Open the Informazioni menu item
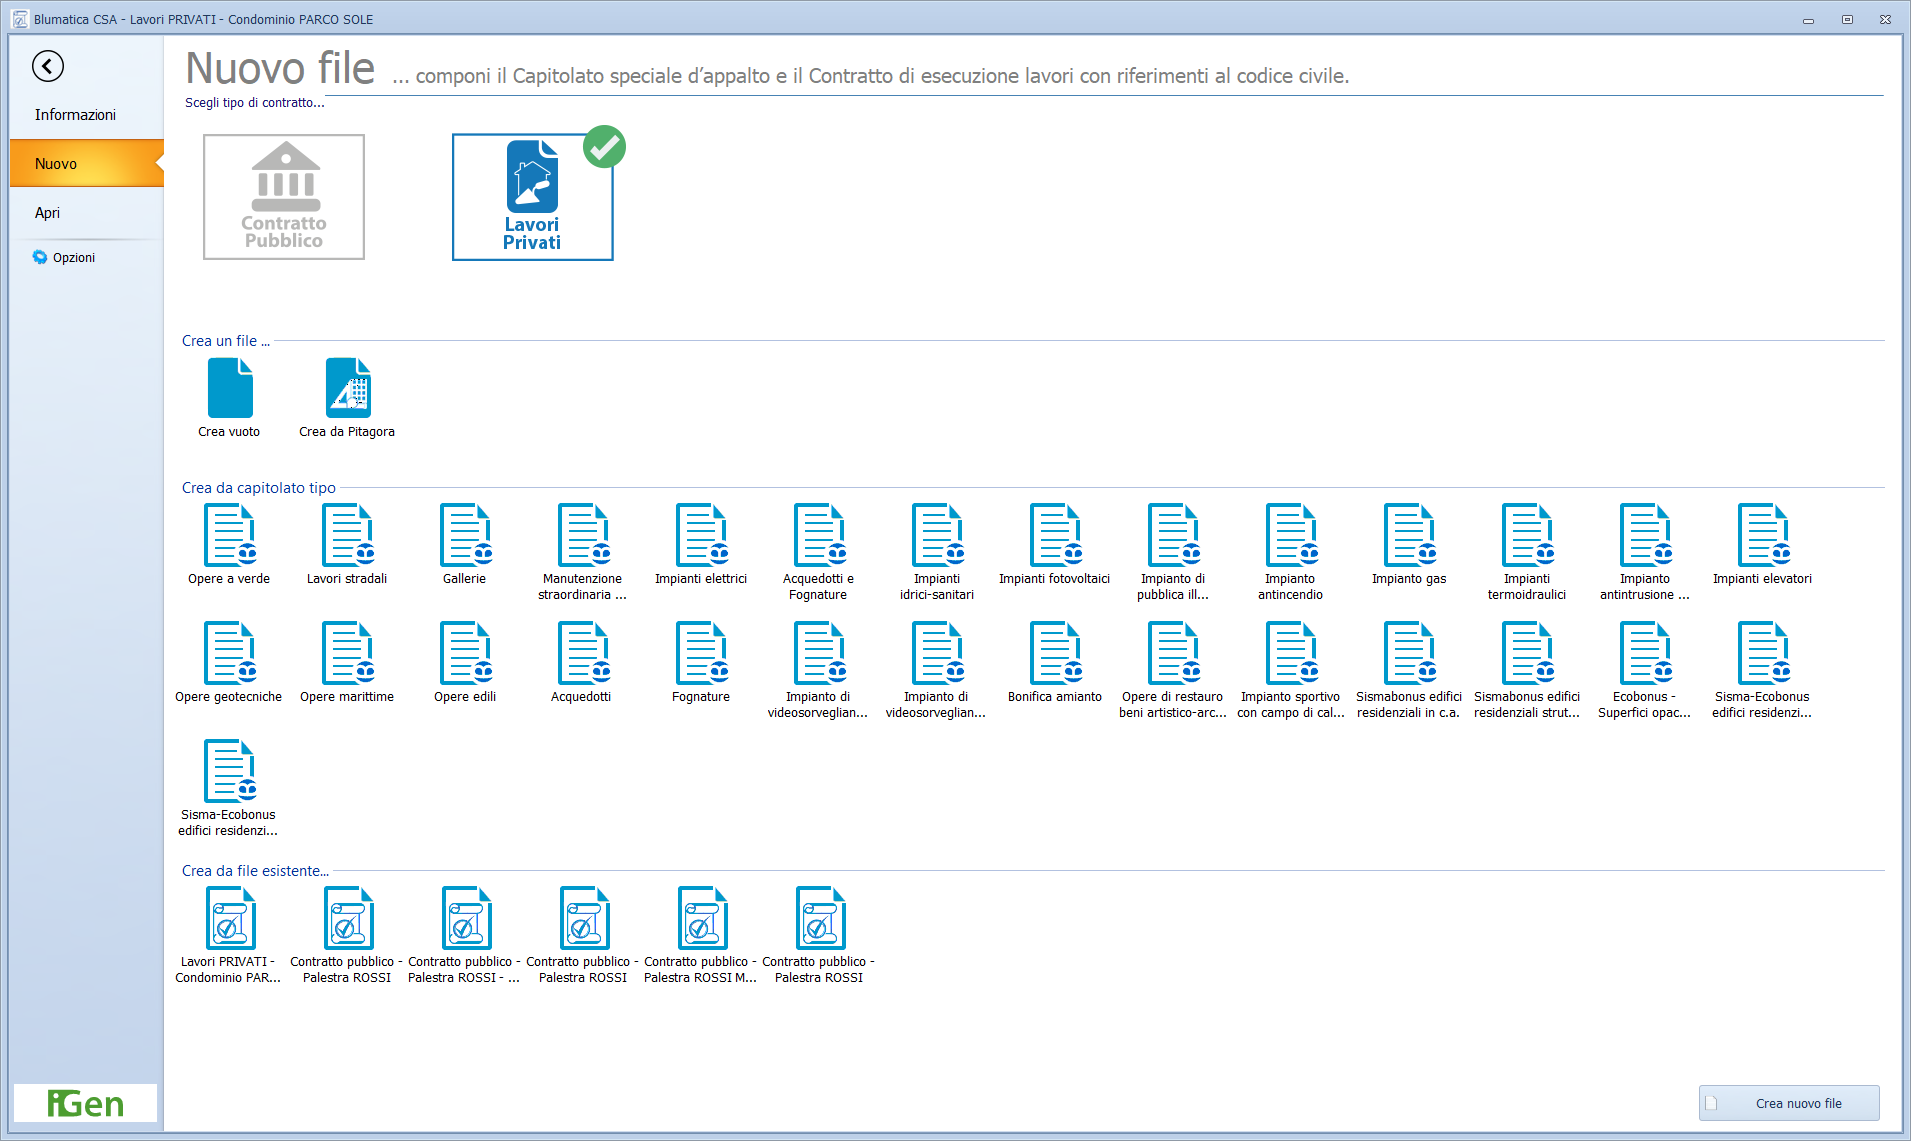This screenshot has width=1911, height=1141. pyautogui.click(x=76, y=115)
